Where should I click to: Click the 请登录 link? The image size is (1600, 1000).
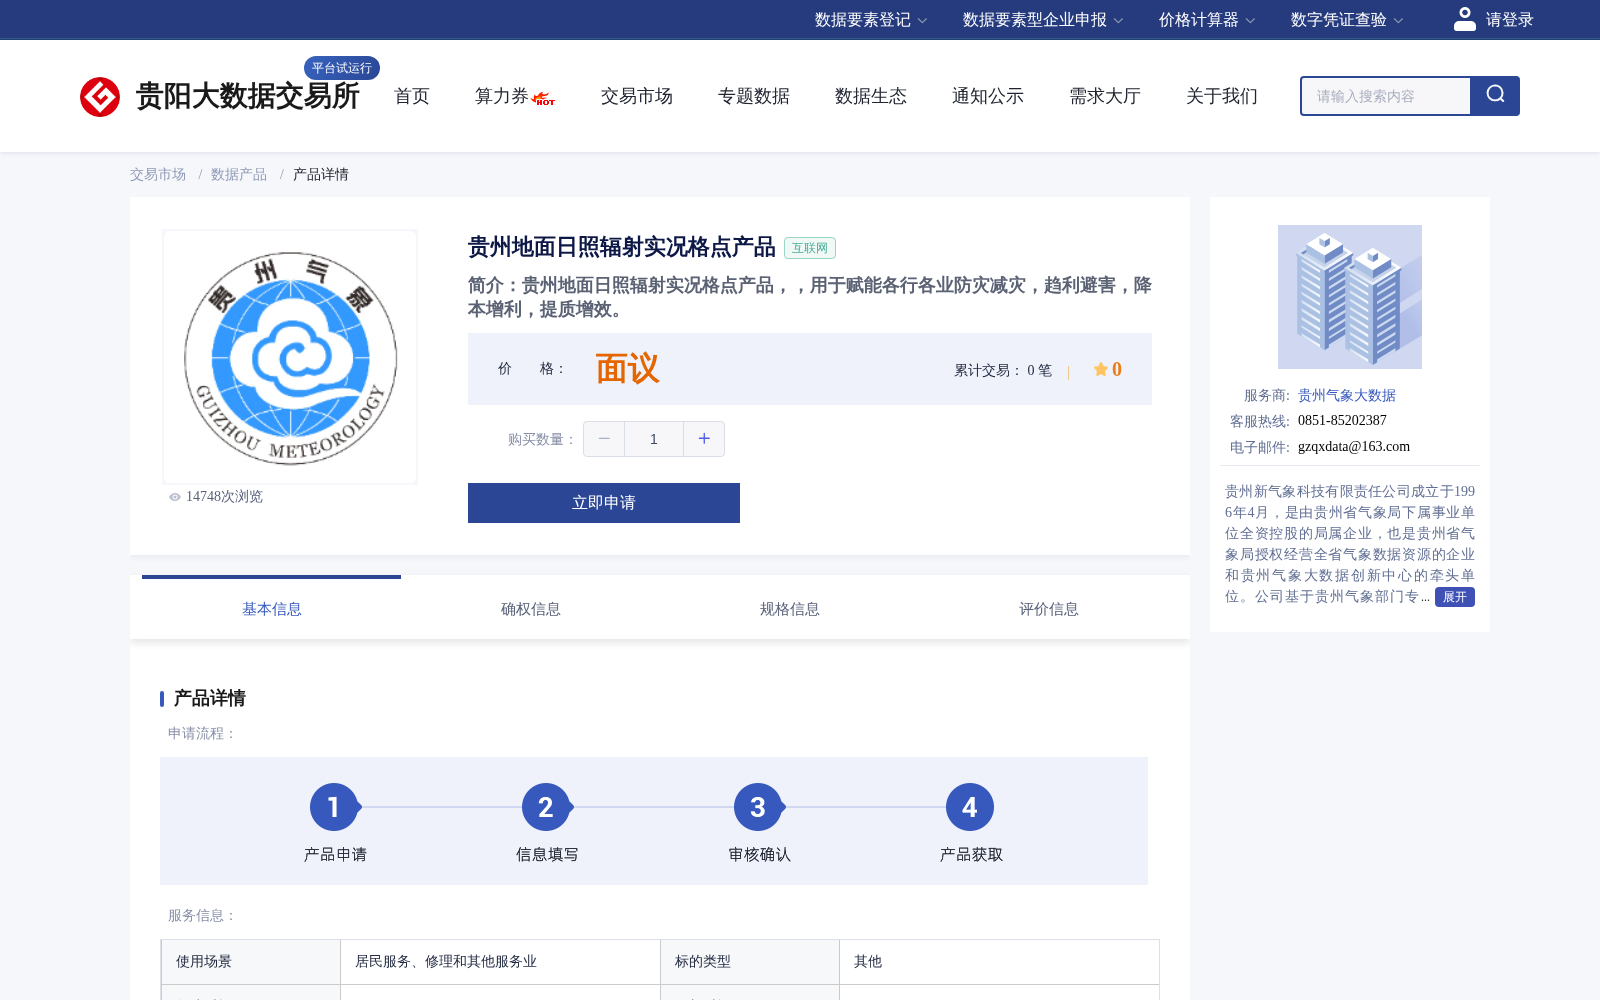(x=1509, y=20)
